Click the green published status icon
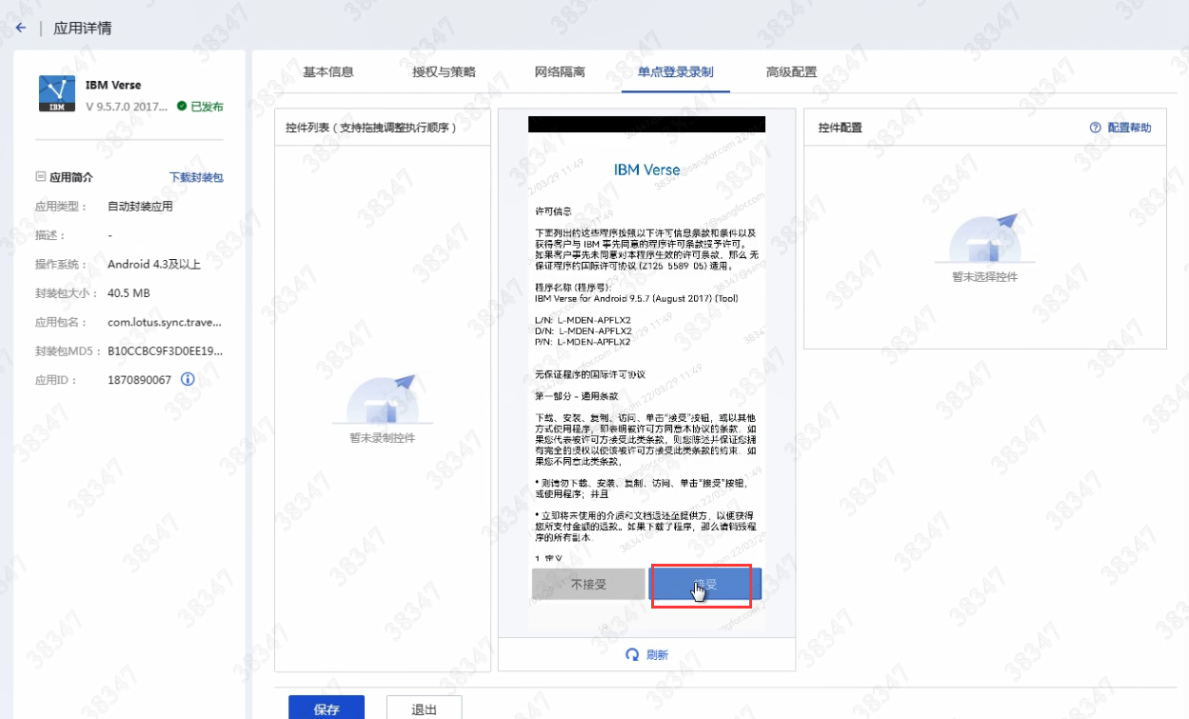 182,106
